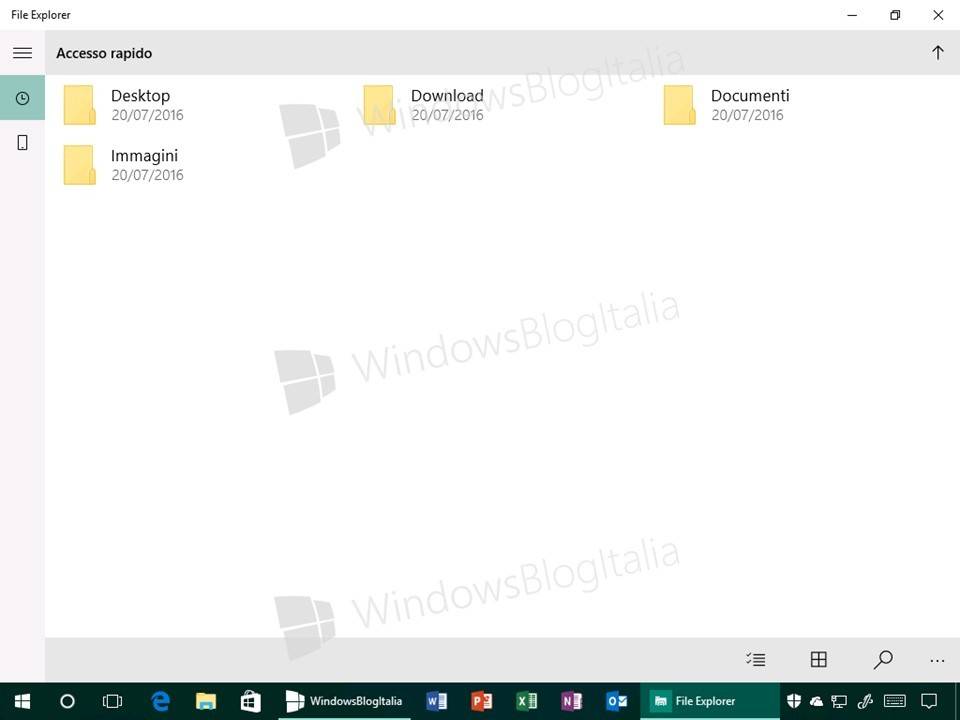The height and width of the screenshot is (720, 960).
Task: Go up one level with the arrow
Action: (x=937, y=53)
